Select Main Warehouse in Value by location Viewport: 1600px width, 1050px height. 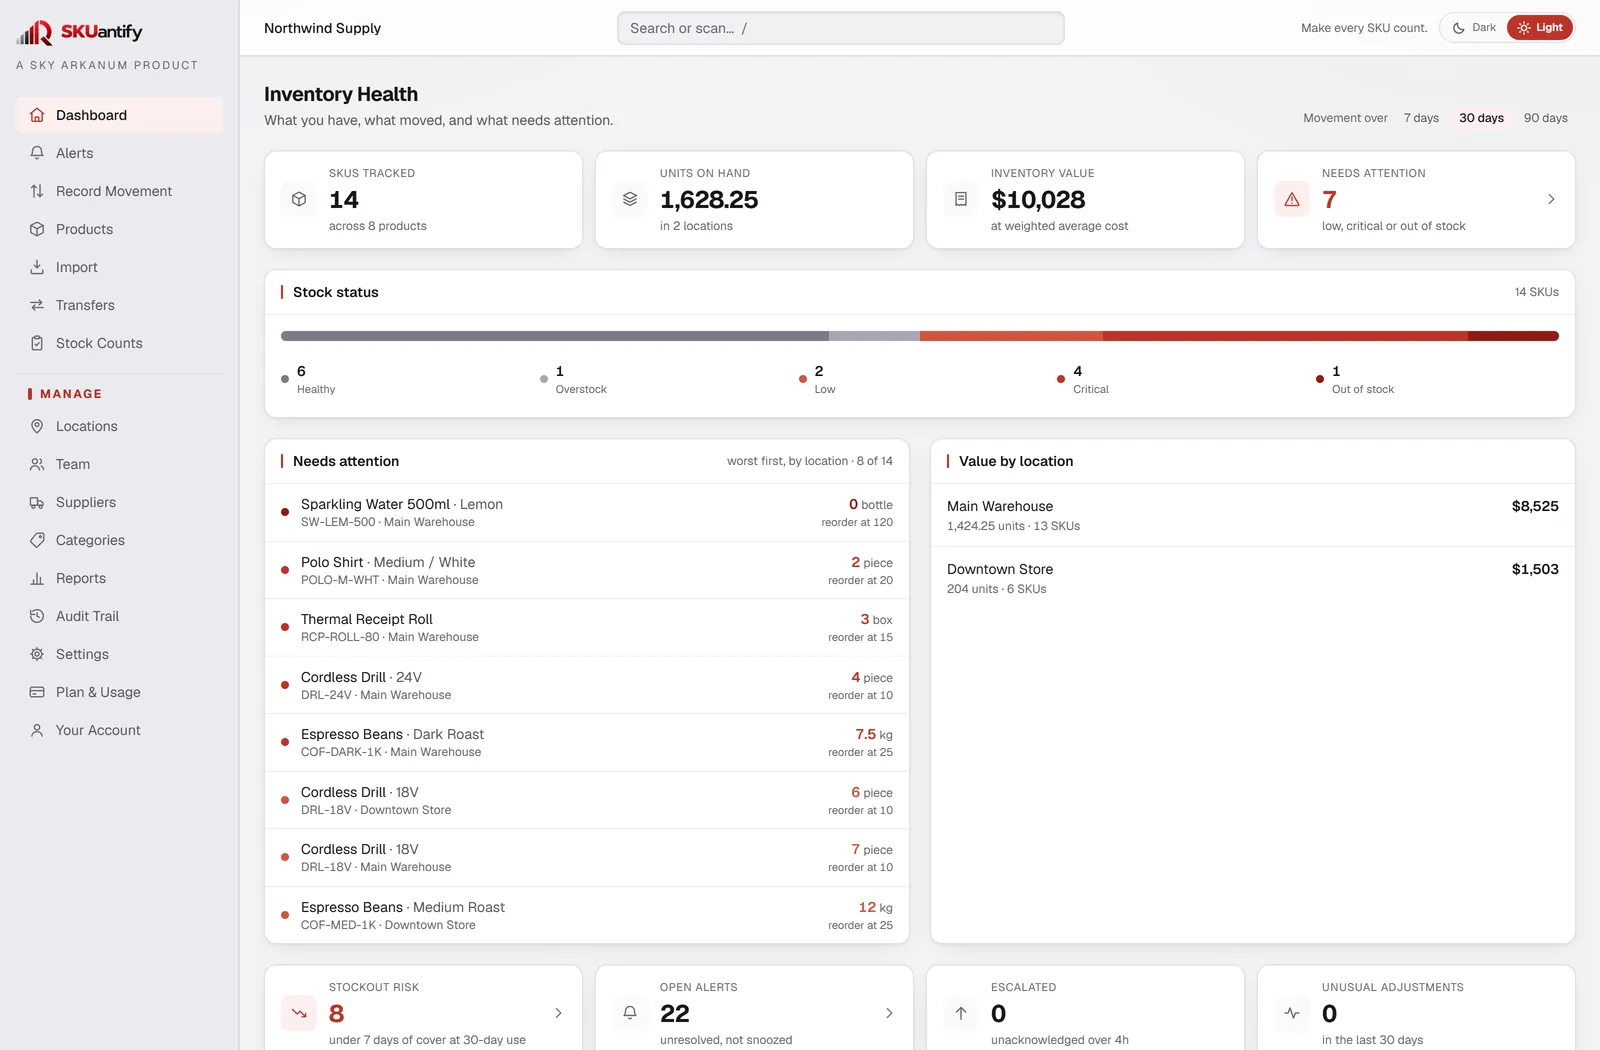[1253, 515]
